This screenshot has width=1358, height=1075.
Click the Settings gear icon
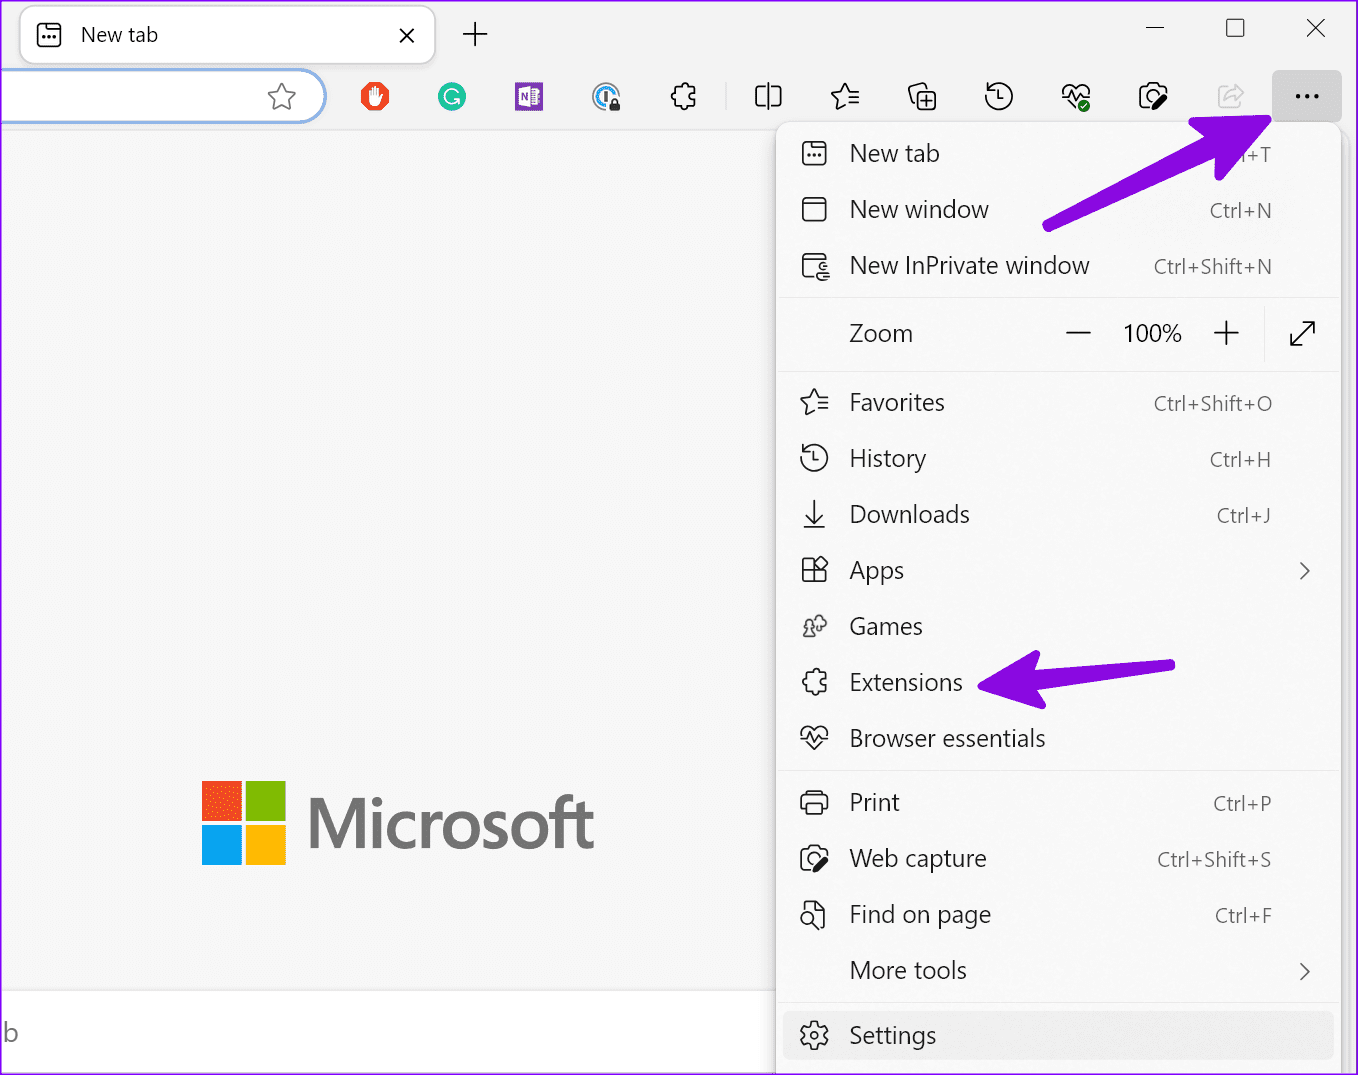click(x=815, y=1035)
